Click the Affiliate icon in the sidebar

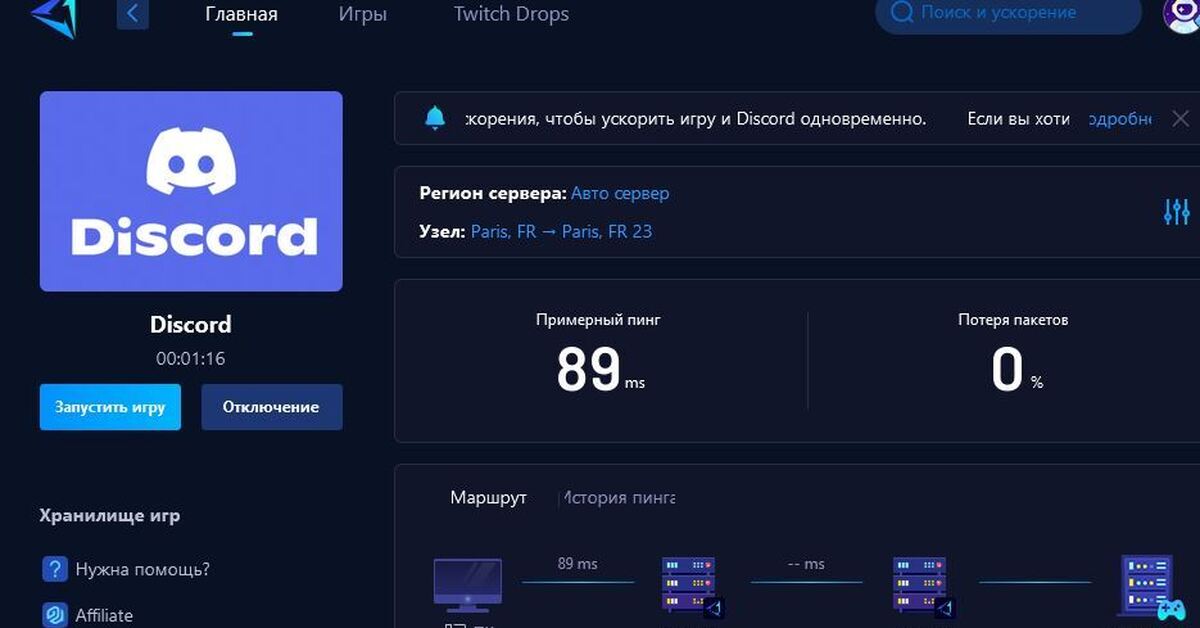pyautogui.click(x=54, y=614)
